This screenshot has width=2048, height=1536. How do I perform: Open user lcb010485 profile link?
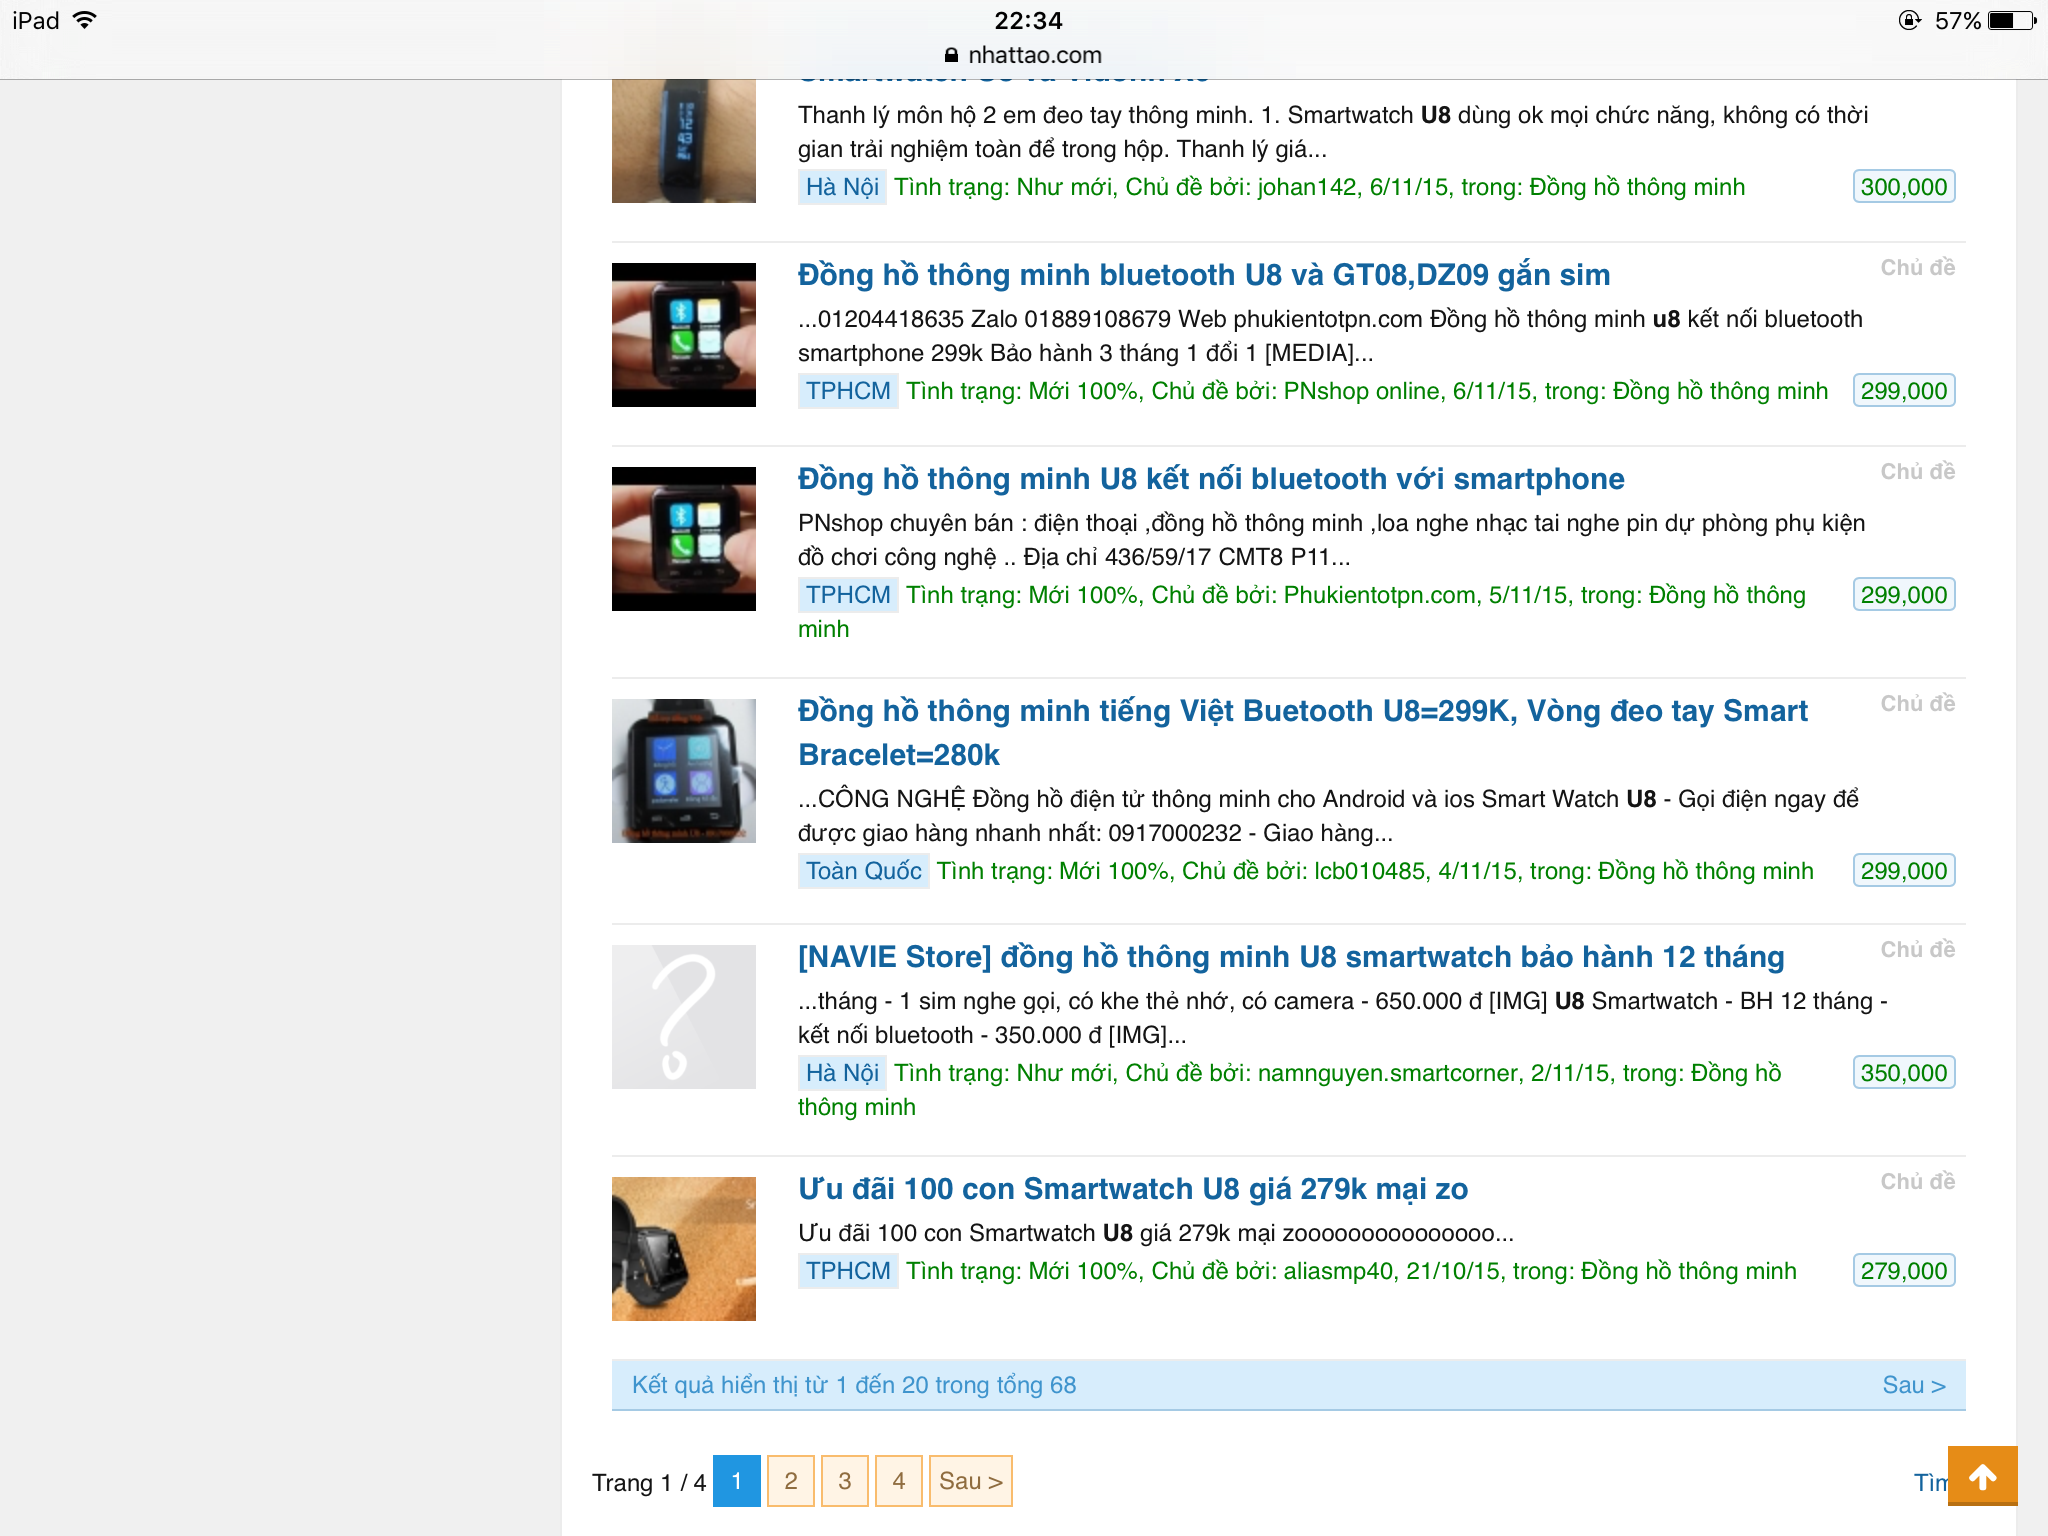point(1369,871)
